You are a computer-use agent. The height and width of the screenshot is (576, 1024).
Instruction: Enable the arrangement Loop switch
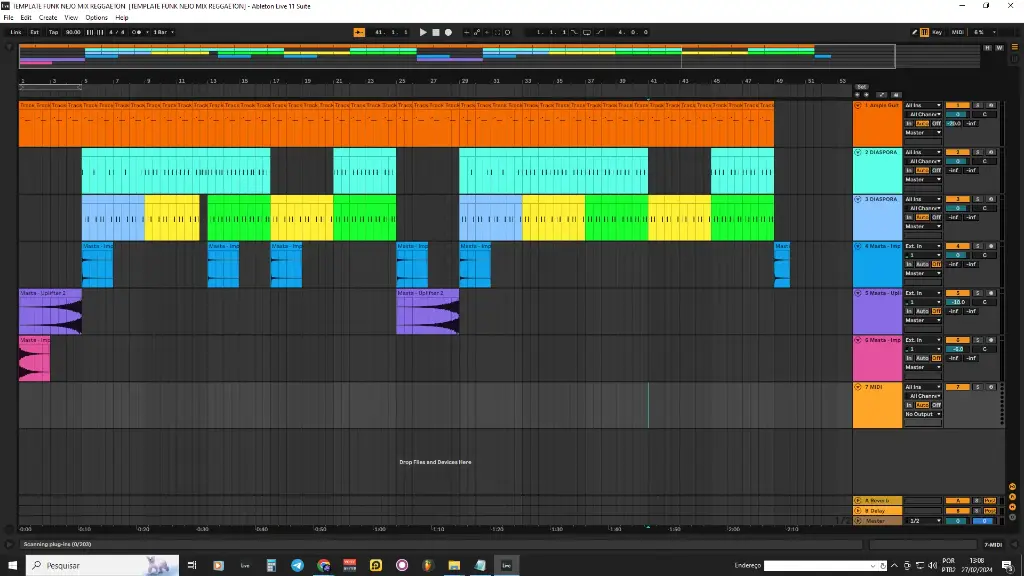(x=586, y=32)
